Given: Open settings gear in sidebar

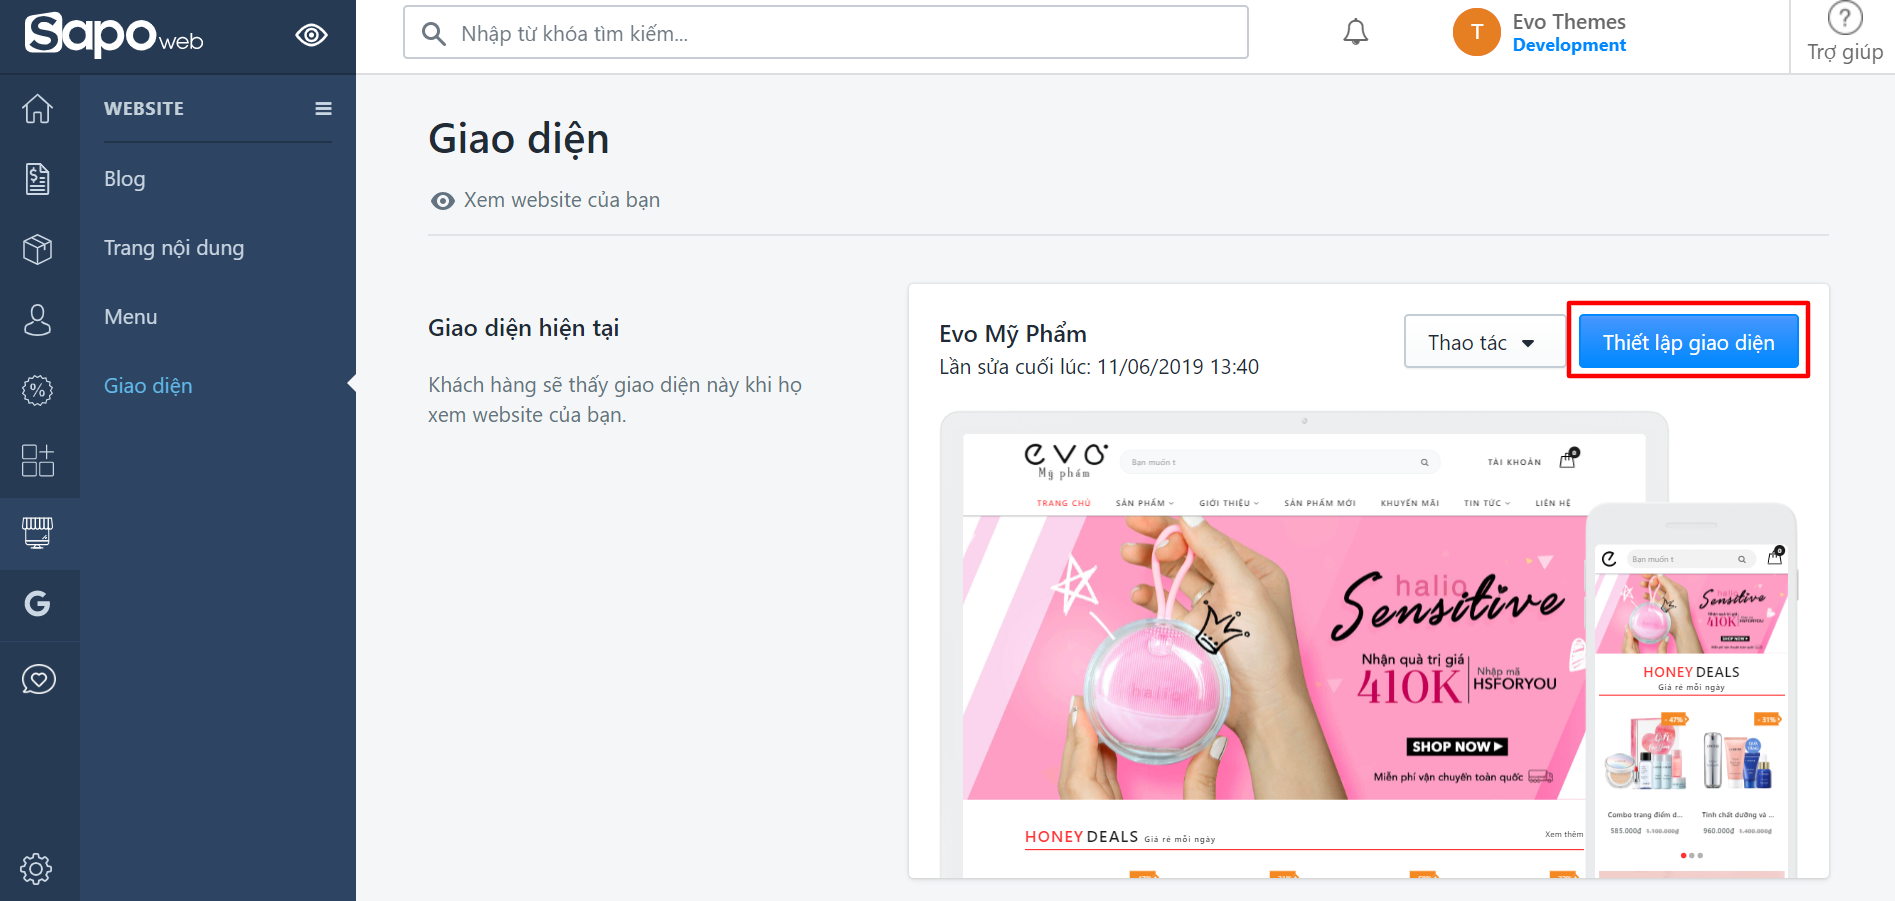Looking at the screenshot, I should point(36,869).
